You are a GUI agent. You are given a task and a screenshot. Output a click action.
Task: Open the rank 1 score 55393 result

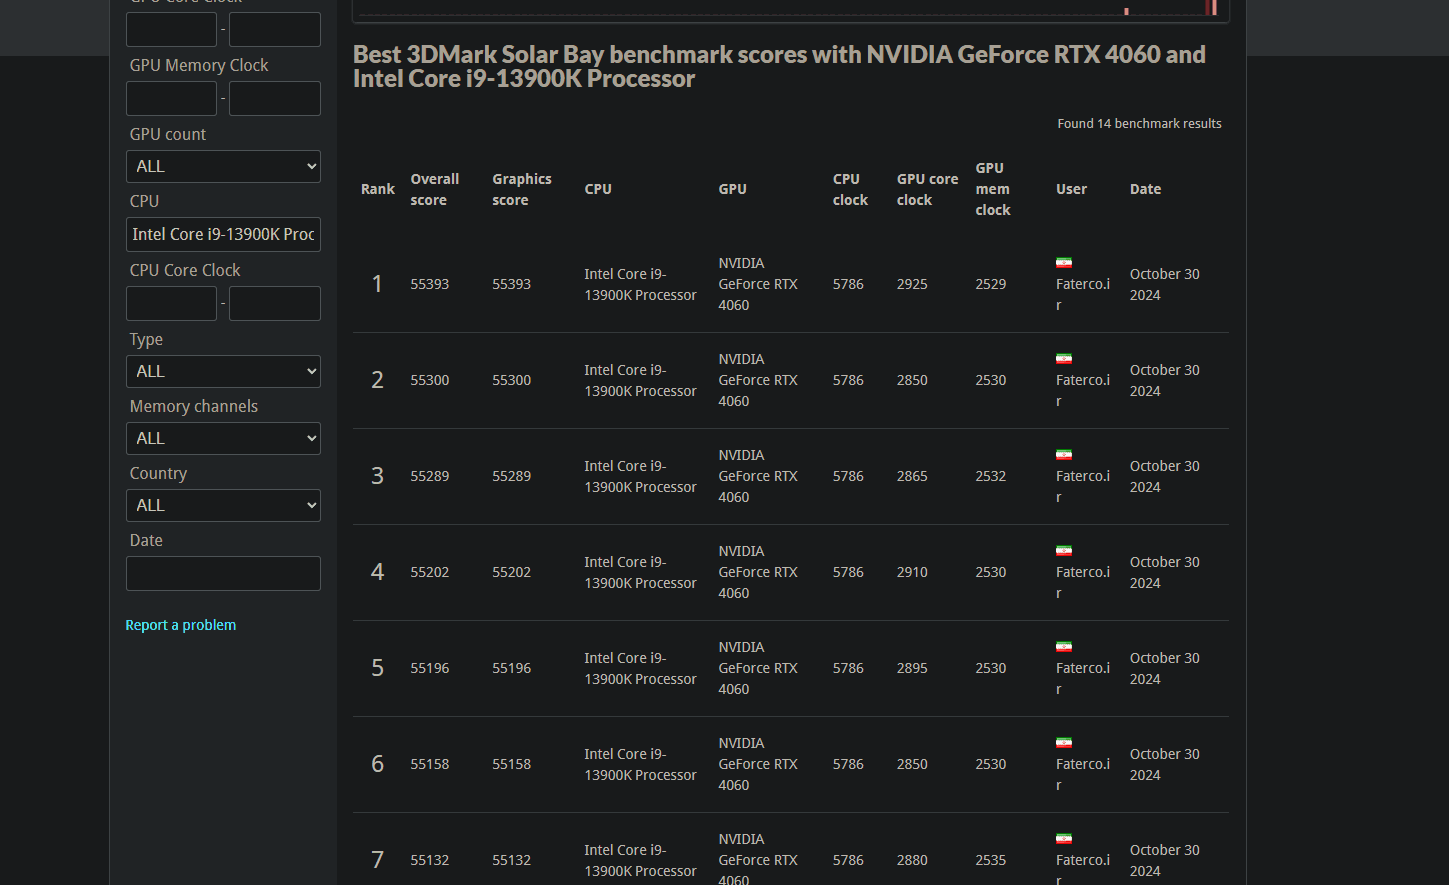click(x=429, y=284)
